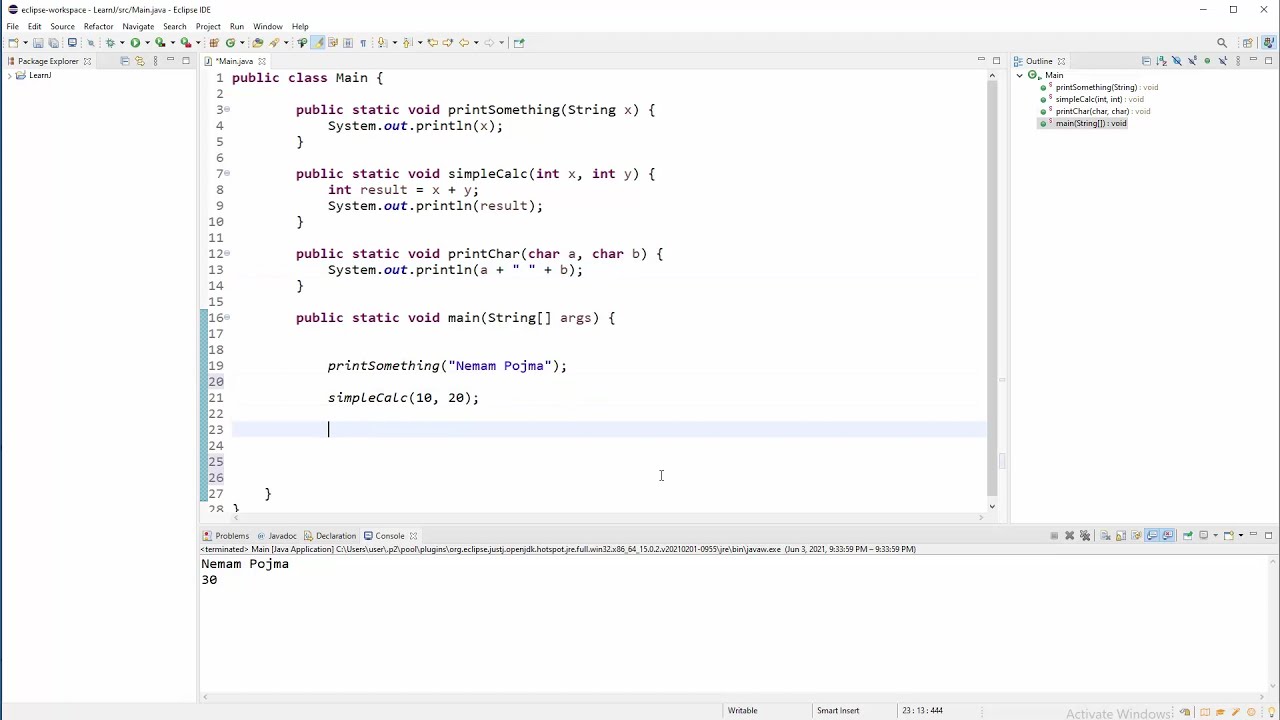The height and width of the screenshot is (720, 1280).
Task: Open the Outline View Menu
Action: tap(1238, 61)
